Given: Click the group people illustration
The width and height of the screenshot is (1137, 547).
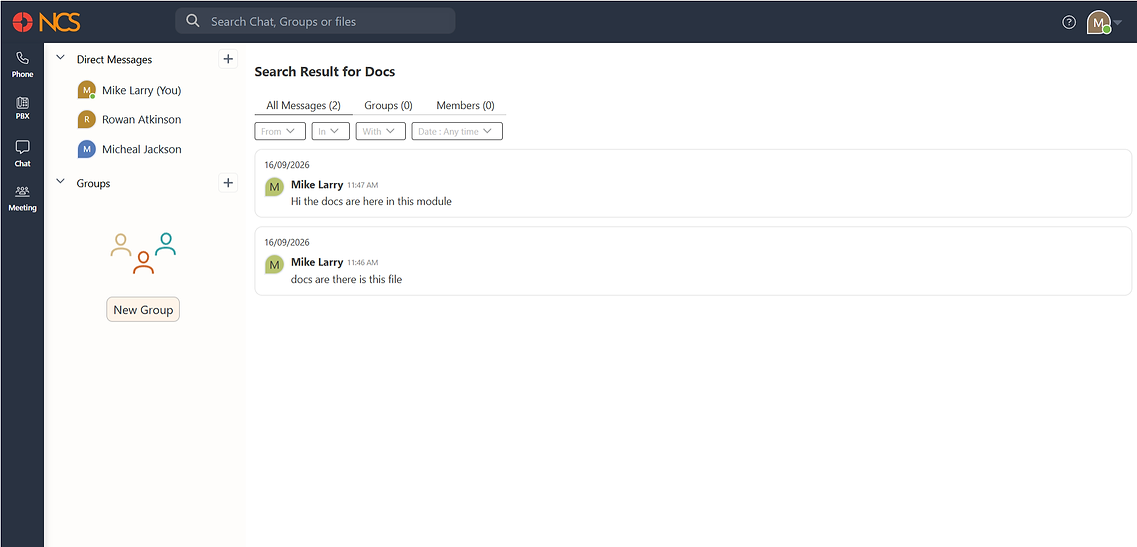Looking at the screenshot, I should pos(143,253).
